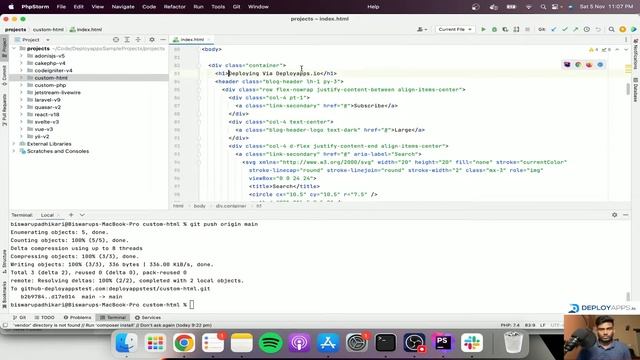Toggle tool window bars via status bar corner icon

[5, 325]
